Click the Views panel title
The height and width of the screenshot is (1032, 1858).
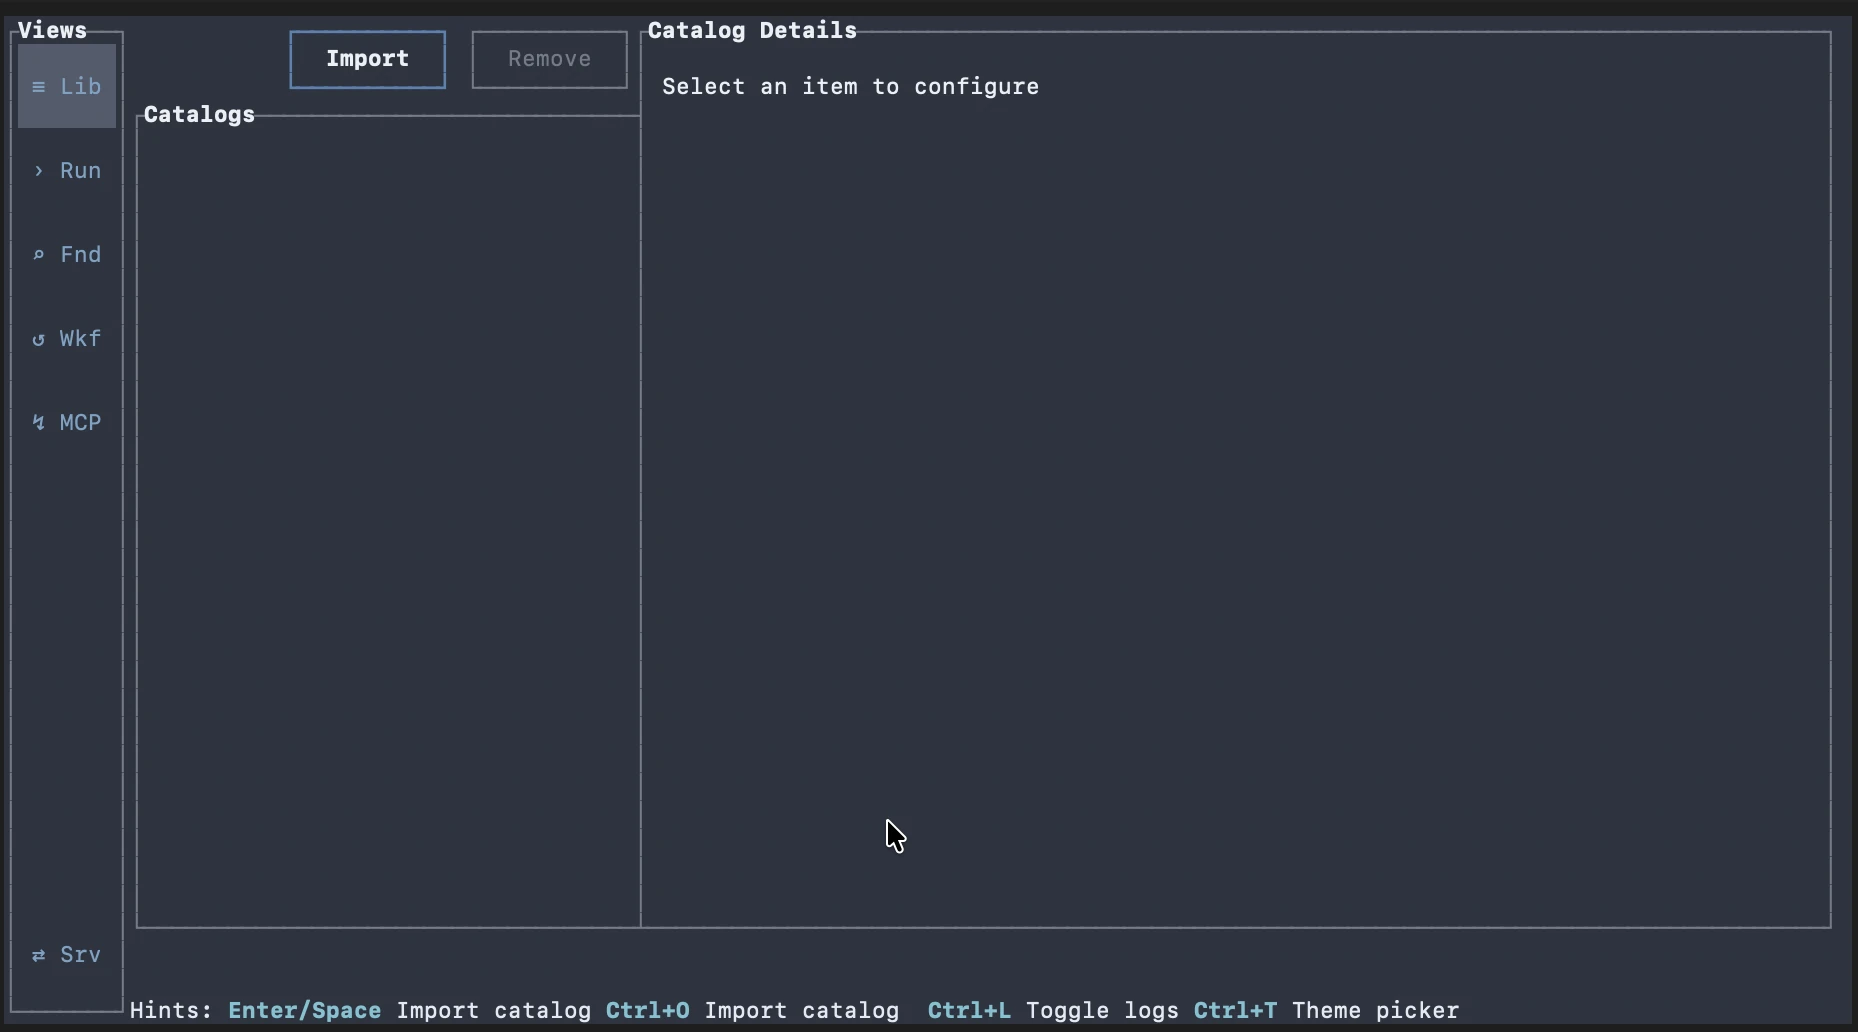tap(51, 29)
